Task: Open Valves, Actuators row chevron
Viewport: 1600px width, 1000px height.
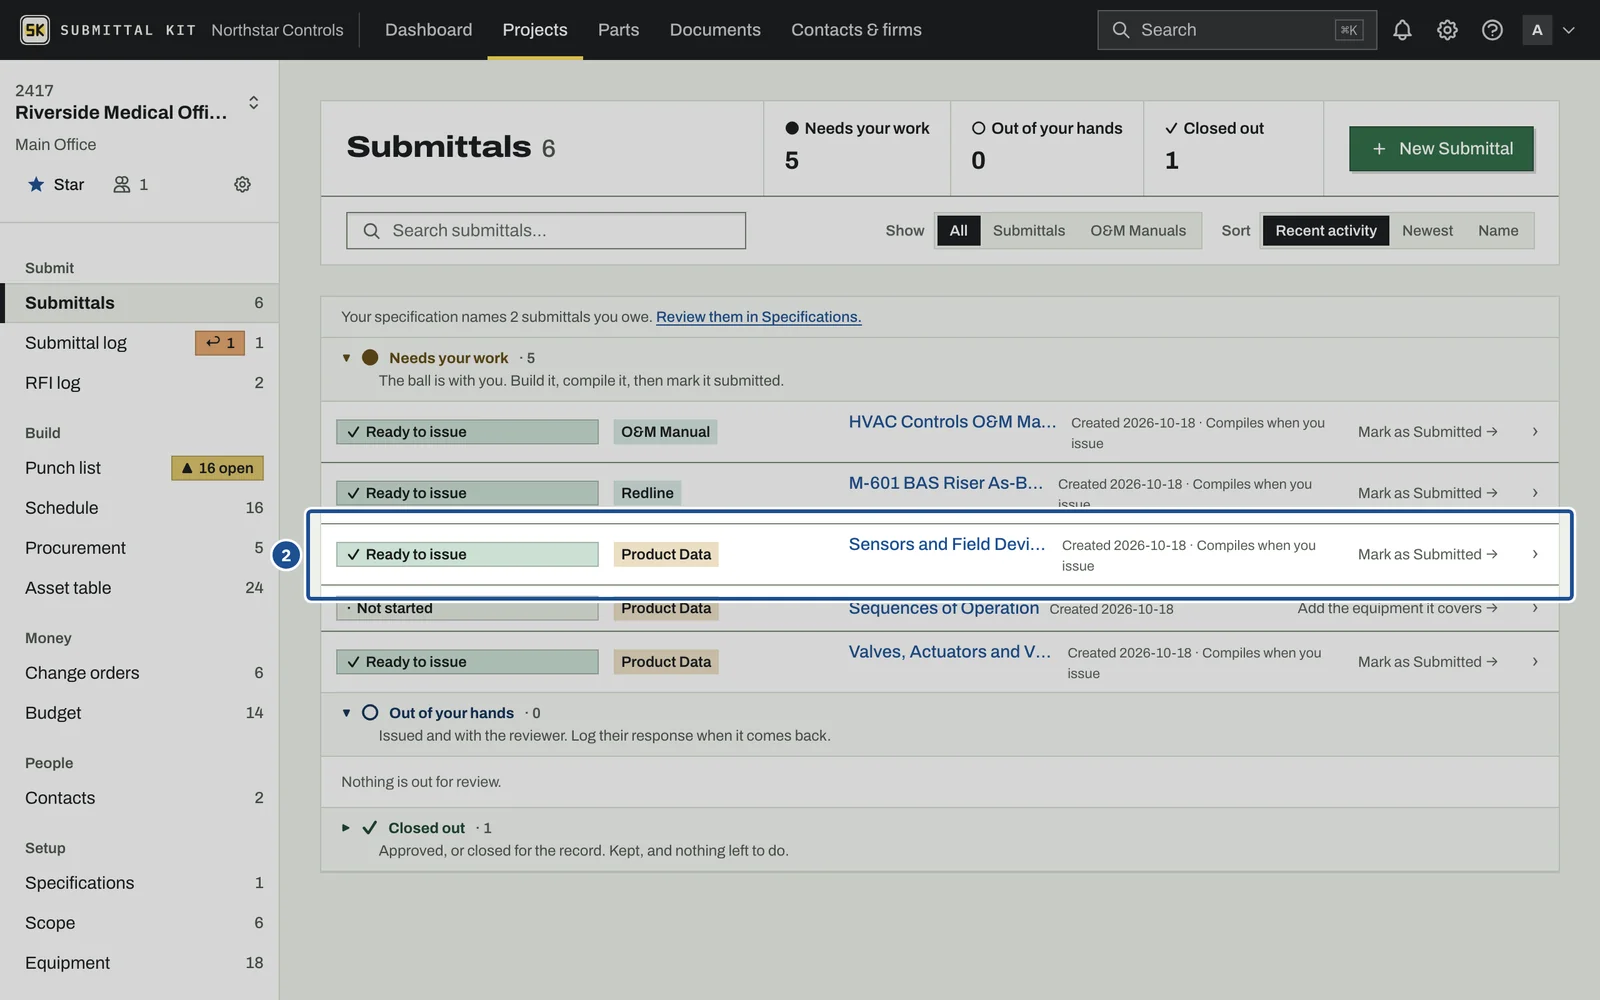Action: point(1535,662)
